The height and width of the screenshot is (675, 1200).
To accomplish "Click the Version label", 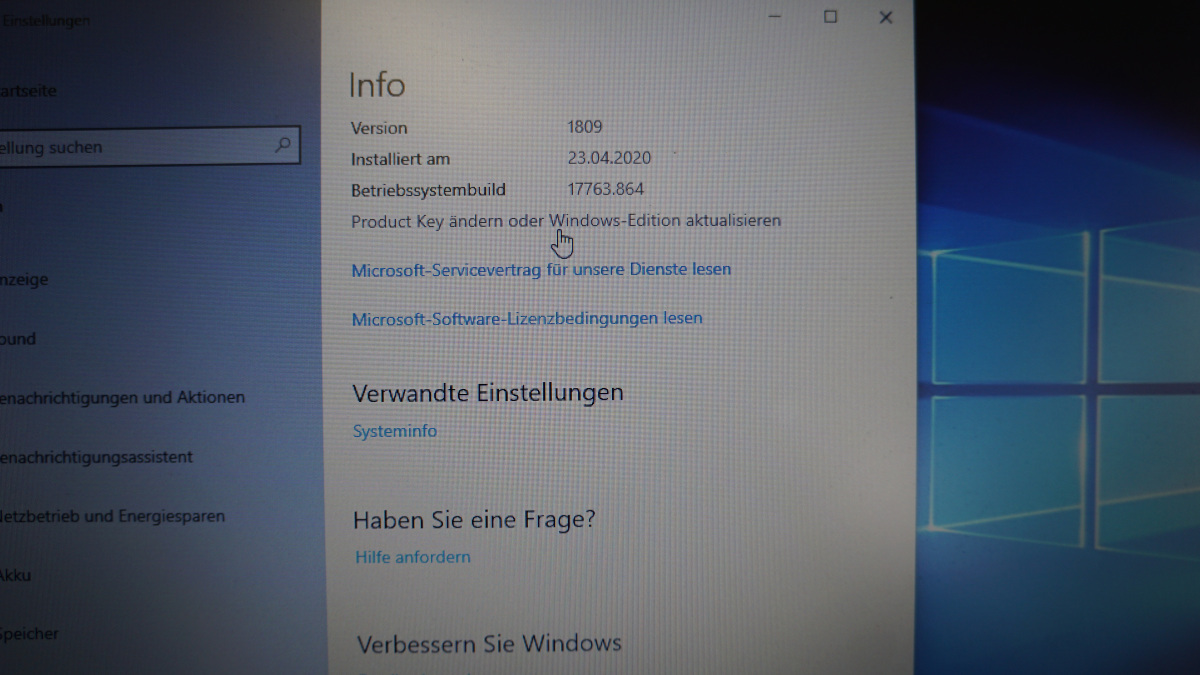I will [379, 128].
